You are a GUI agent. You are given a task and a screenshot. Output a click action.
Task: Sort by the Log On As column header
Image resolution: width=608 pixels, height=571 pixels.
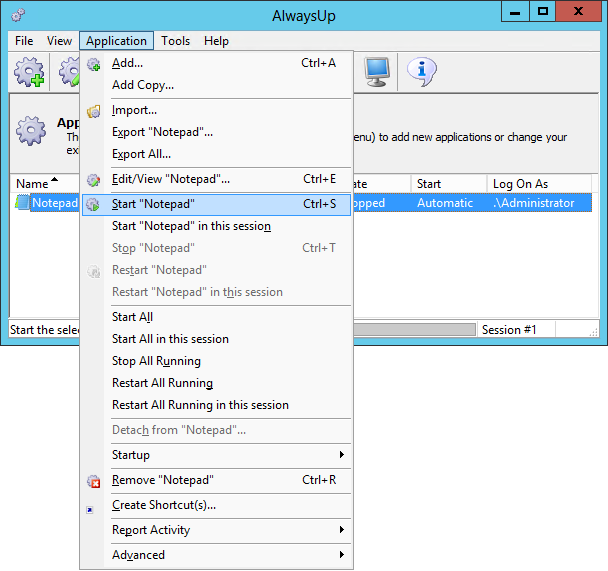click(539, 183)
